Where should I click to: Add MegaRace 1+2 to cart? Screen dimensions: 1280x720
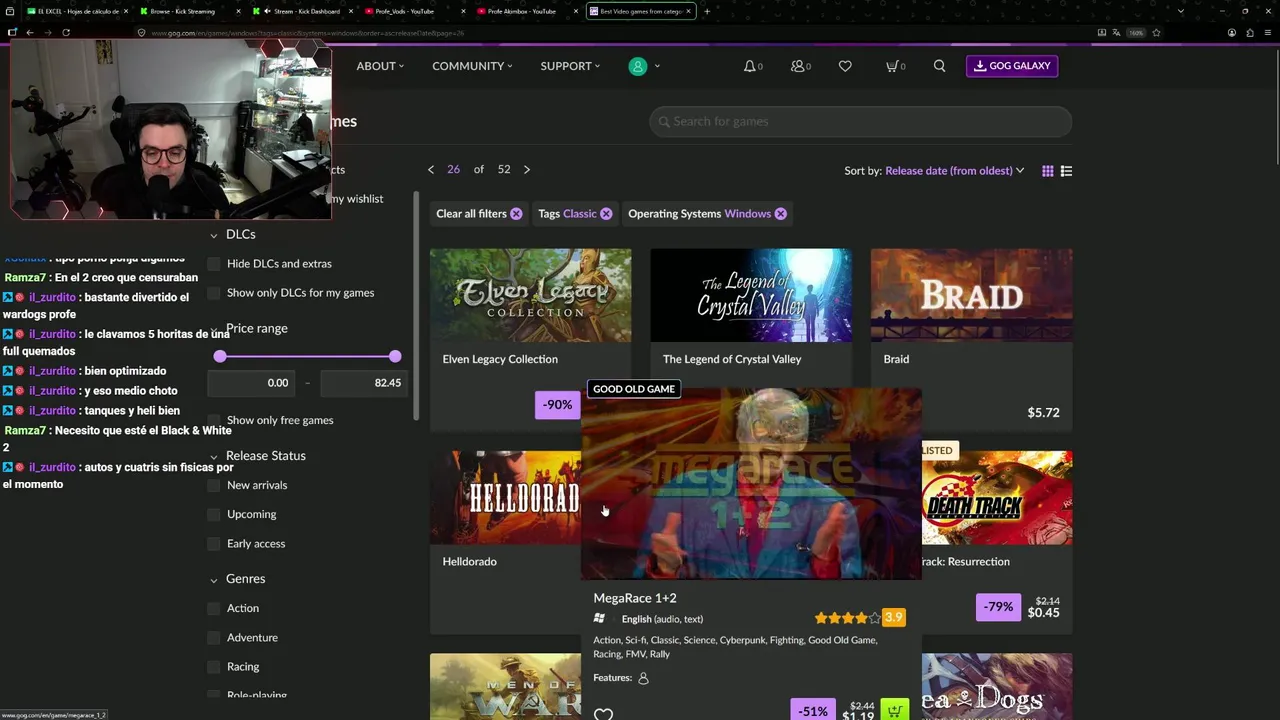[895, 710]
